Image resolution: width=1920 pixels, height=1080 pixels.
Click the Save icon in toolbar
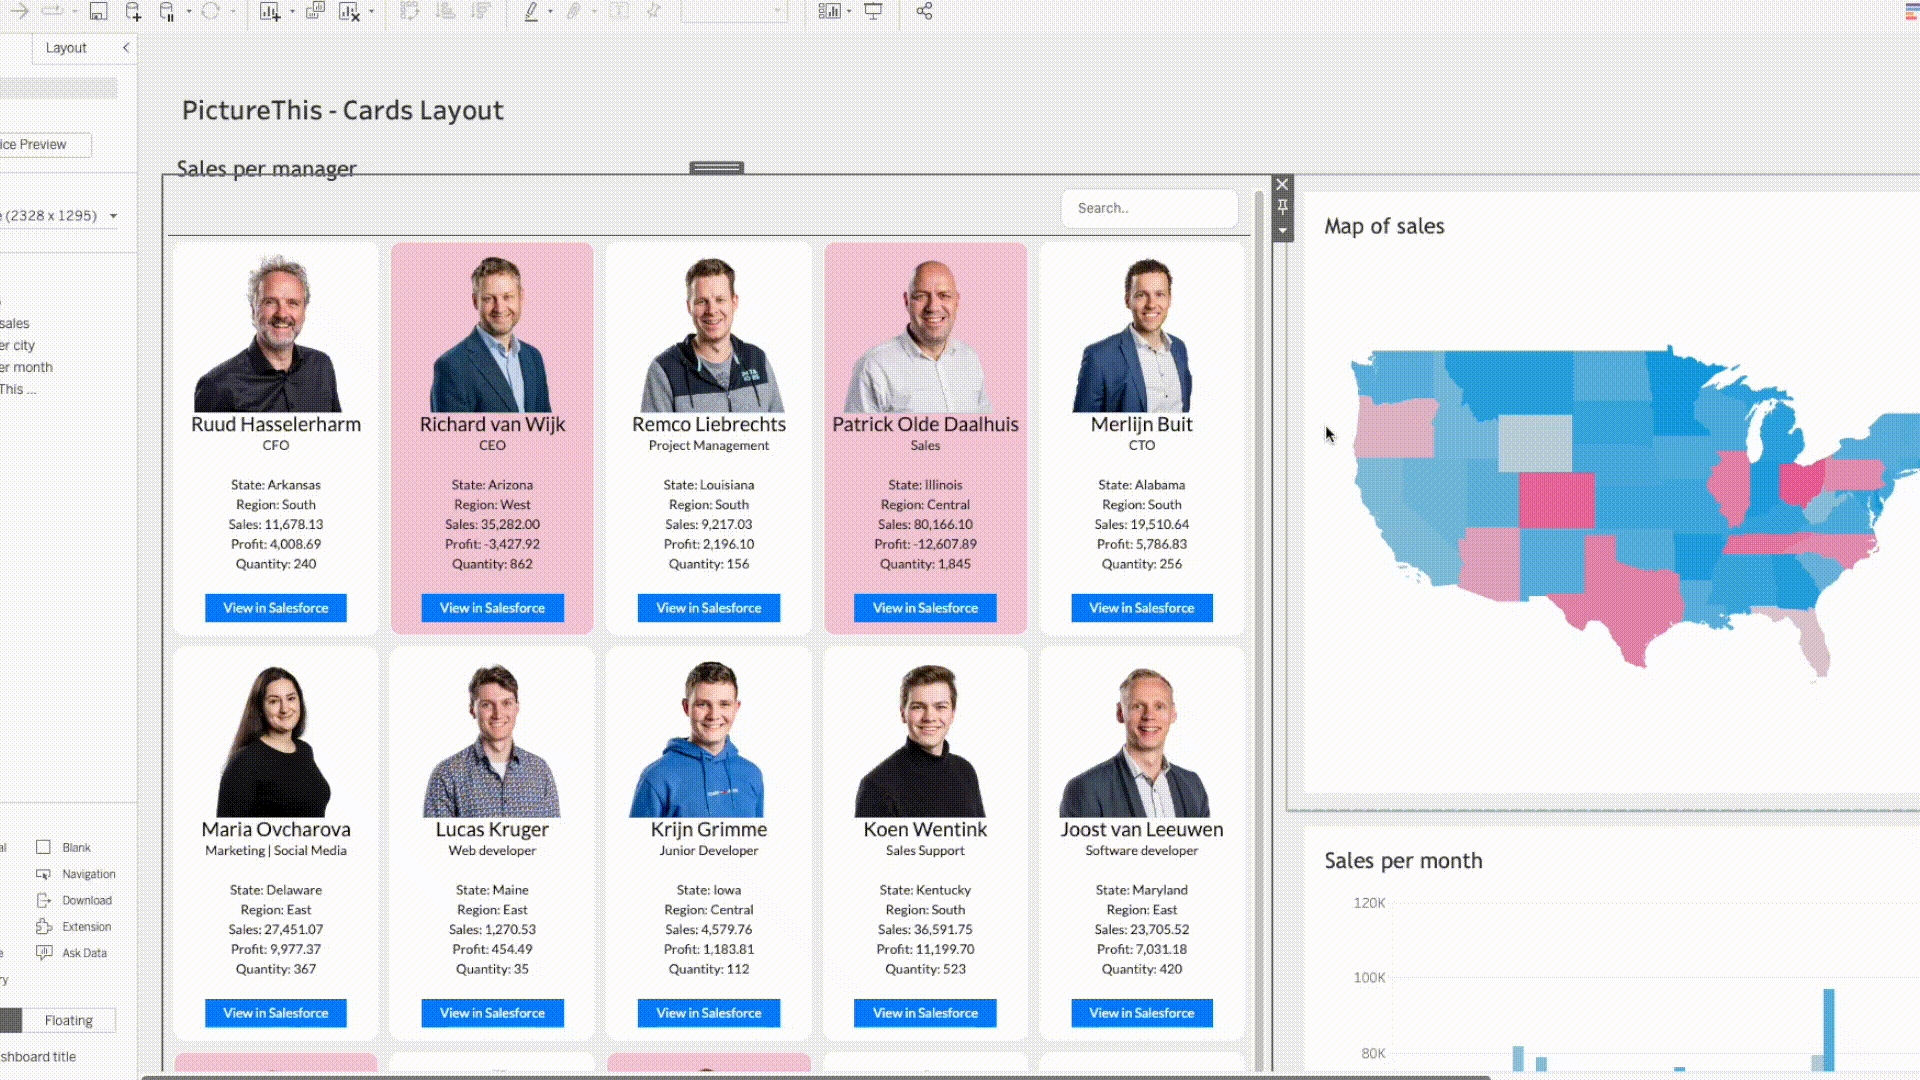point(98,12)
